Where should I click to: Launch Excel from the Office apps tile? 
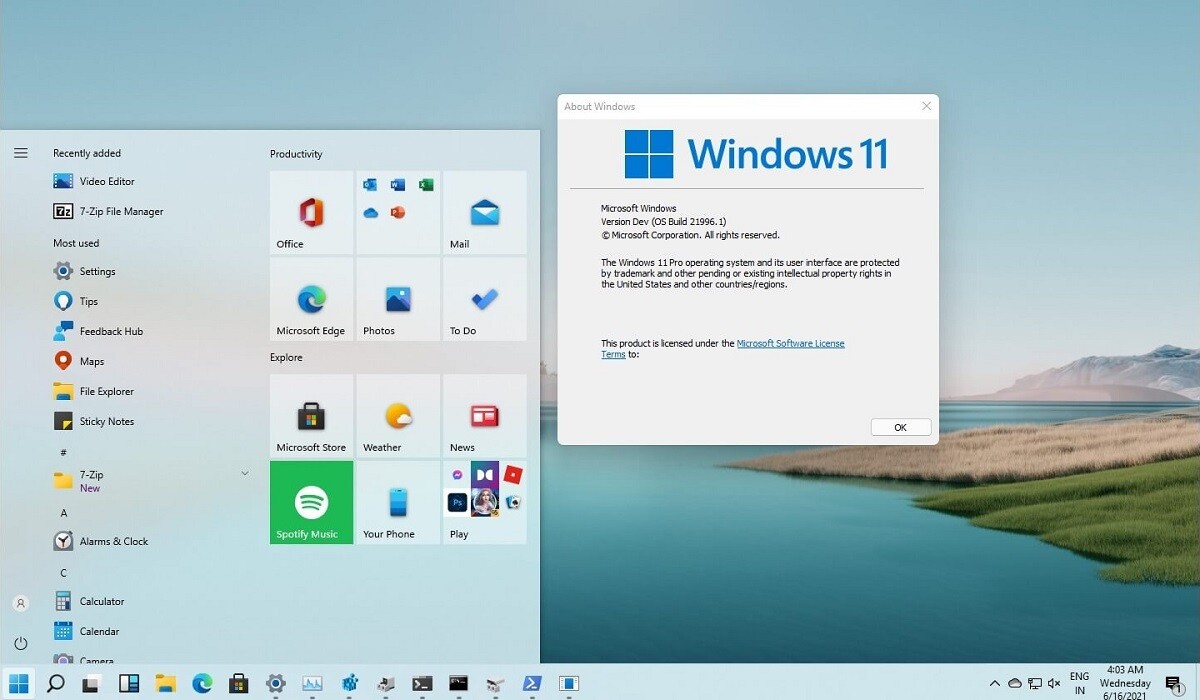(x=426, y=185)
